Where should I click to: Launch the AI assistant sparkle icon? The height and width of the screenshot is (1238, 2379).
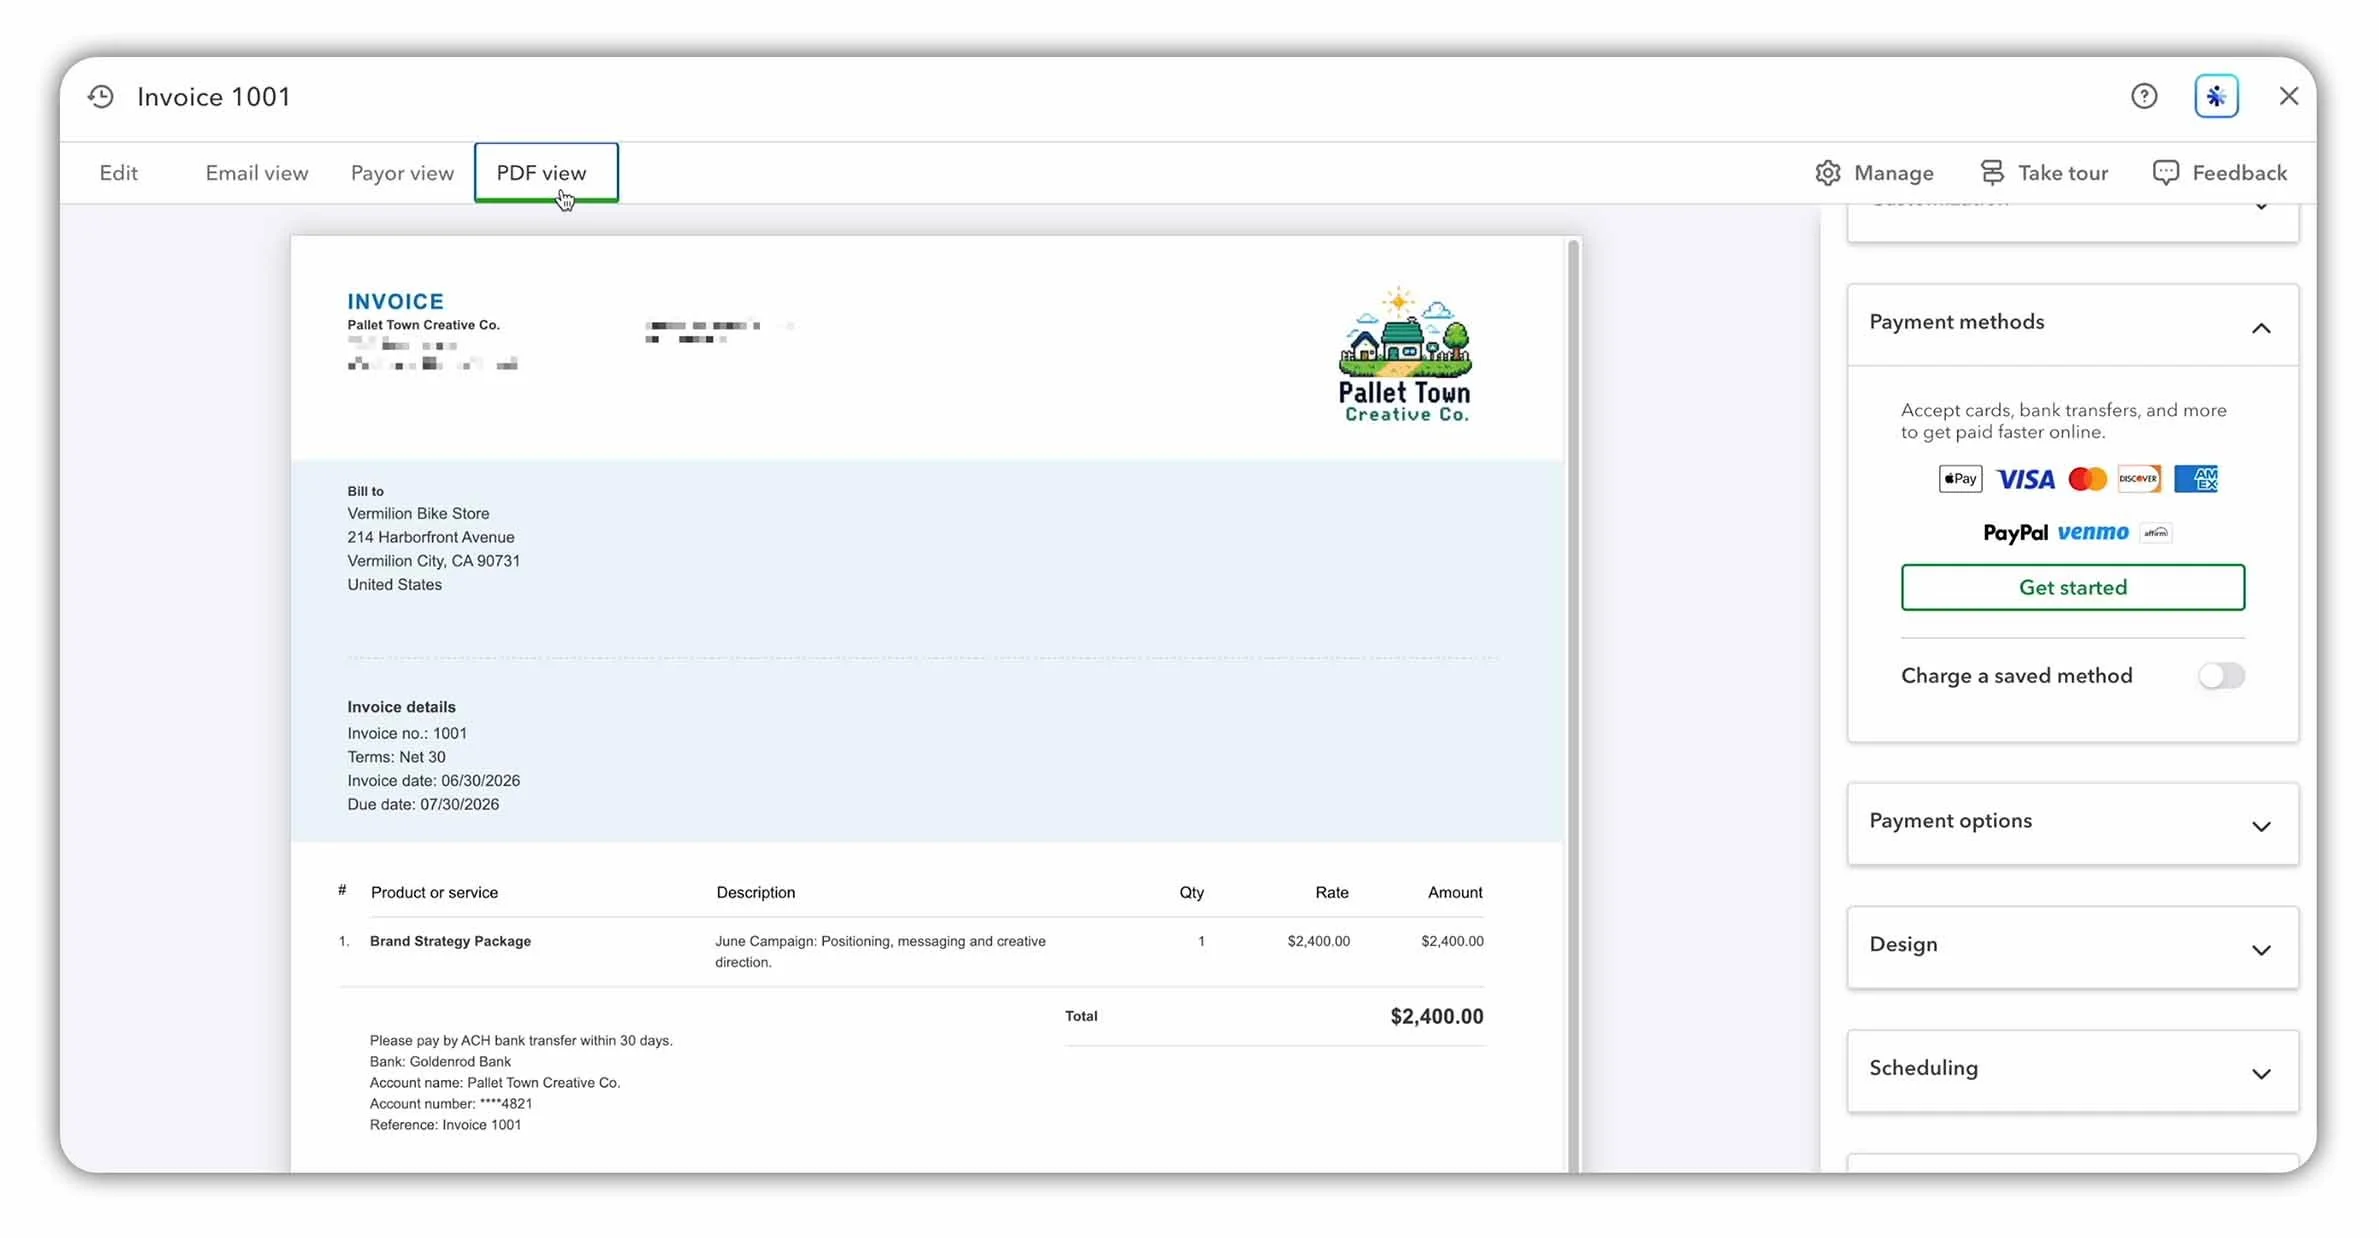2216,96
